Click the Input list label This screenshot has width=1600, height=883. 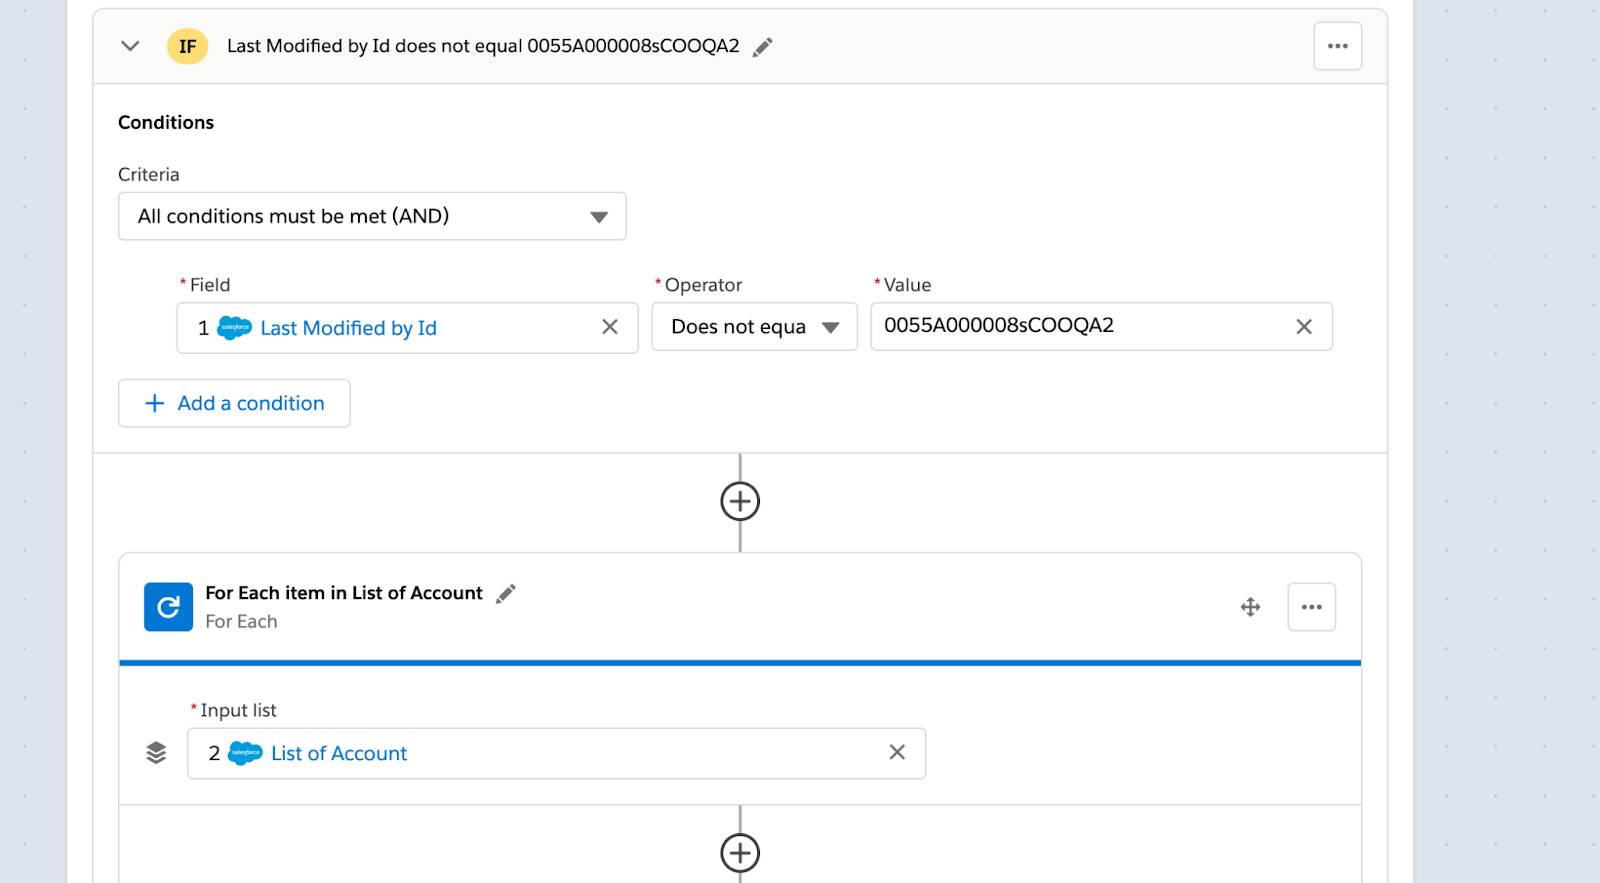coord(238,710)
